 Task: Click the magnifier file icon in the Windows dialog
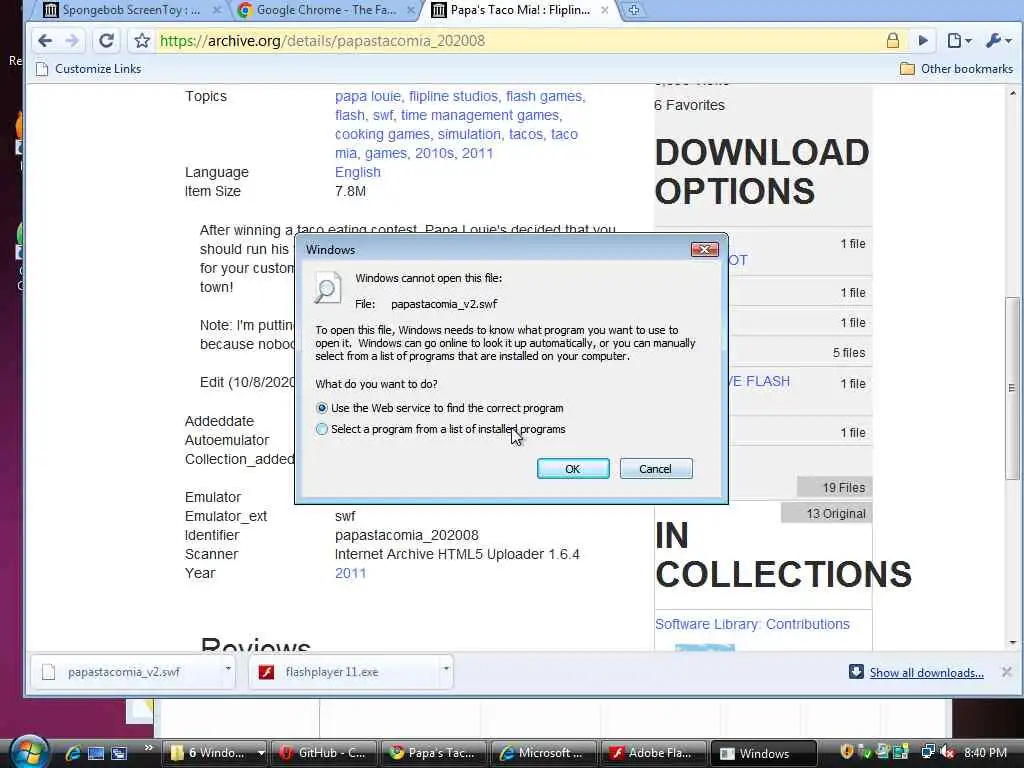327,288
